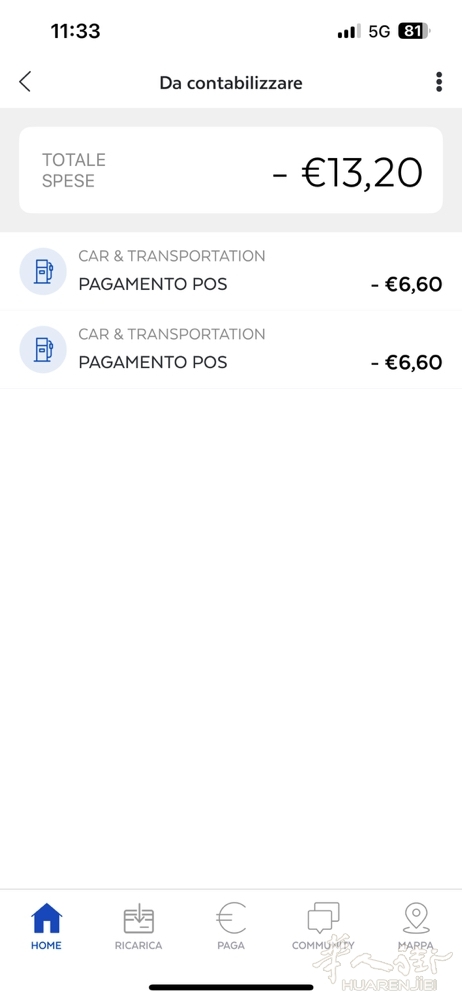
Task: Tap the back arrow icon
Action: pyautogui.click(x=25, y=82)
